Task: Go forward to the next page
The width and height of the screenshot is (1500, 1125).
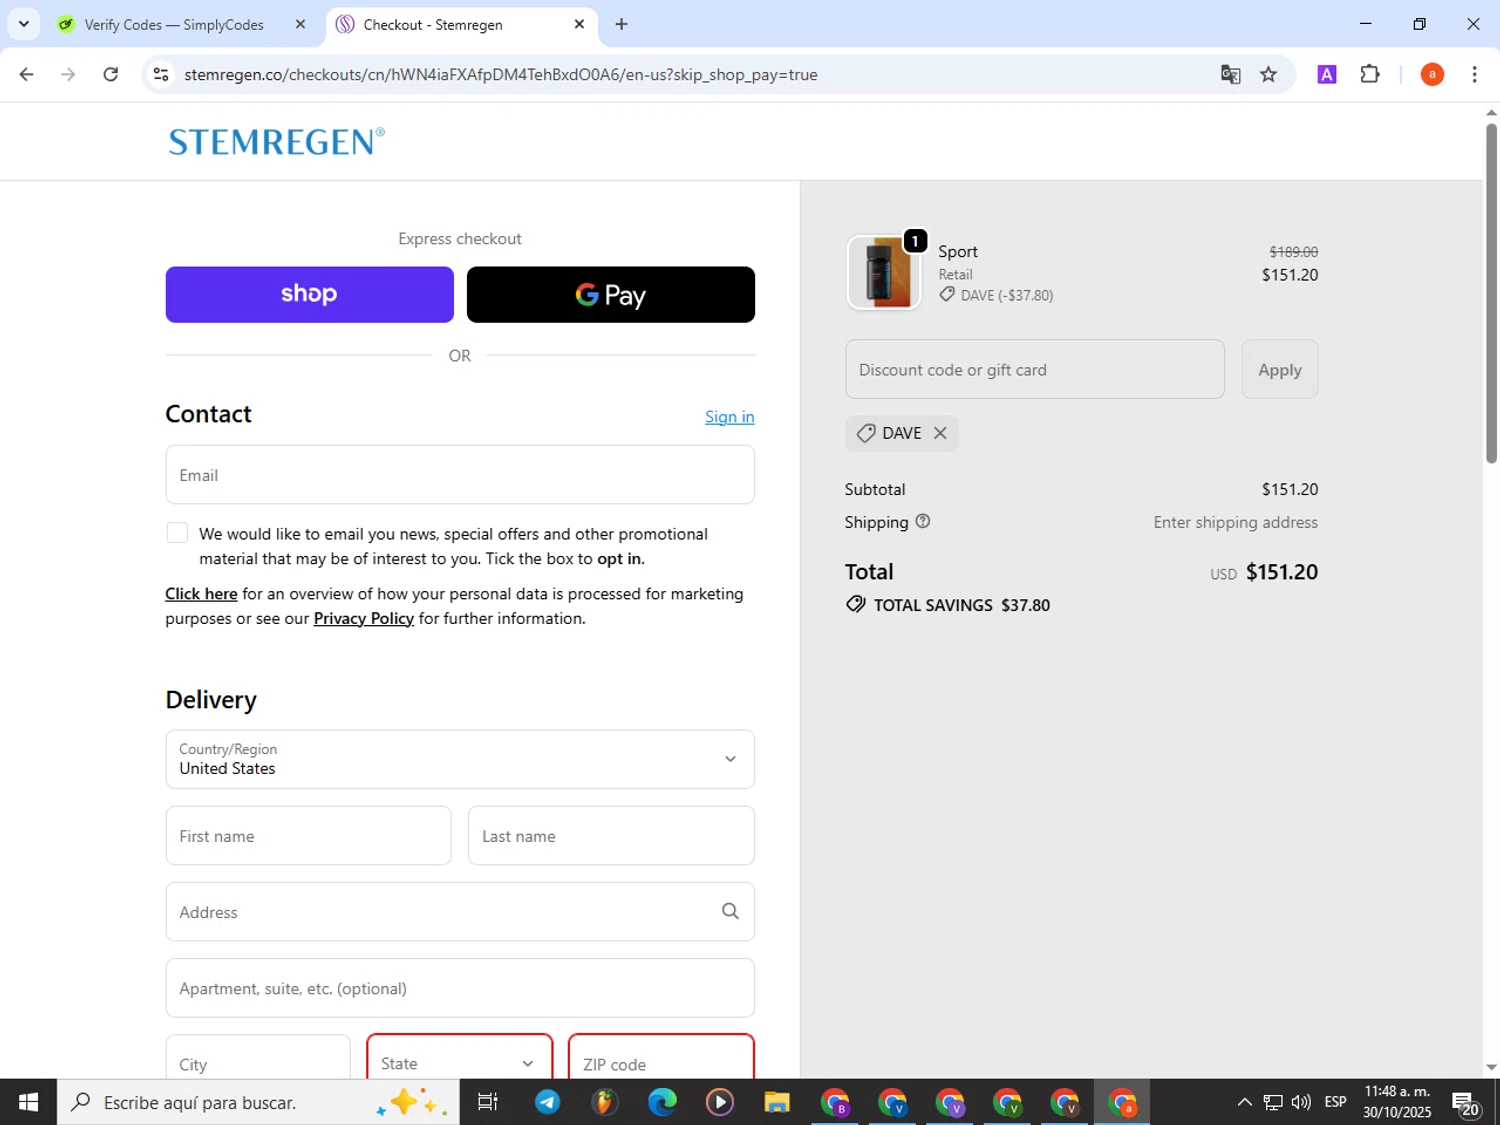Action: click(68, 74)
